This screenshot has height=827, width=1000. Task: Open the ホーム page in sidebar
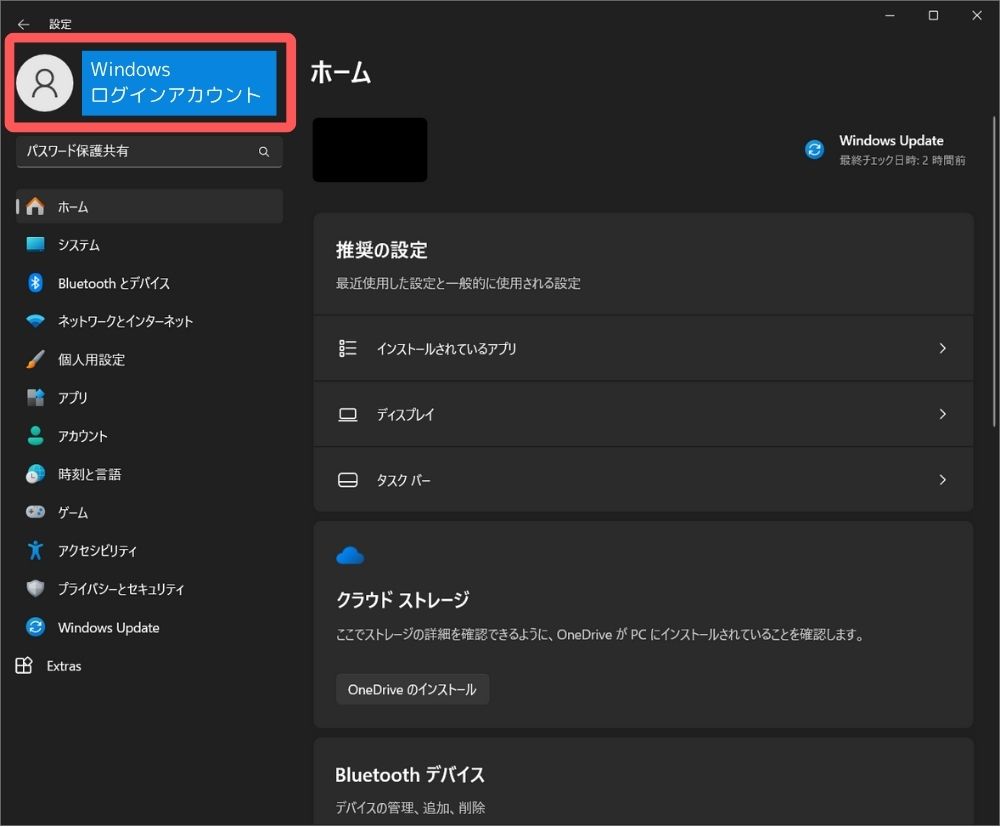[149, 207]
